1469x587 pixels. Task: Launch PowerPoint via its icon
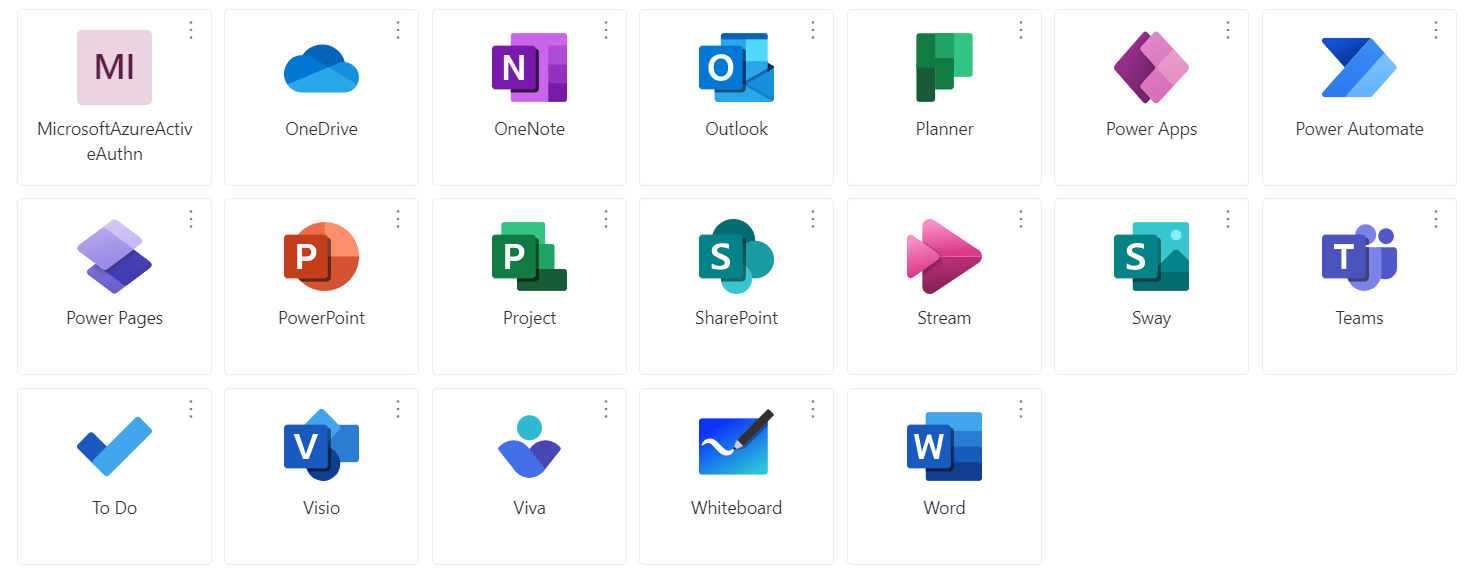click(321, 256)
